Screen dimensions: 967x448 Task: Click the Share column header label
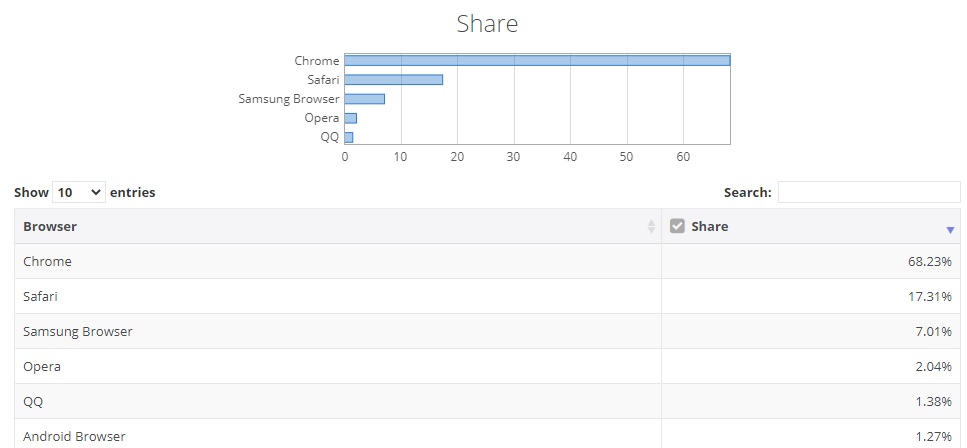coord(709,226)
